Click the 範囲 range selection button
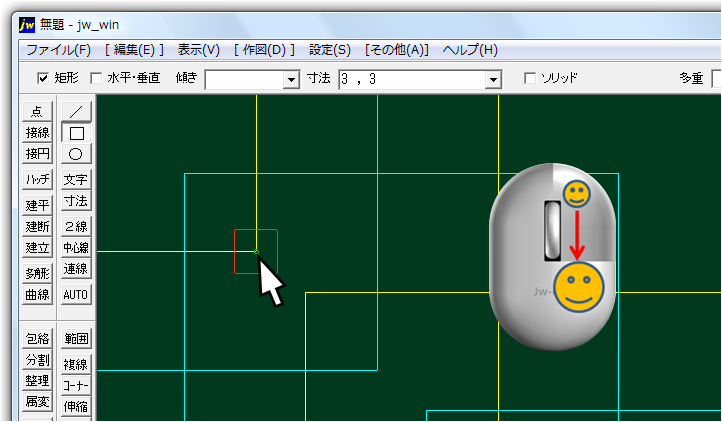 [76, 338]
